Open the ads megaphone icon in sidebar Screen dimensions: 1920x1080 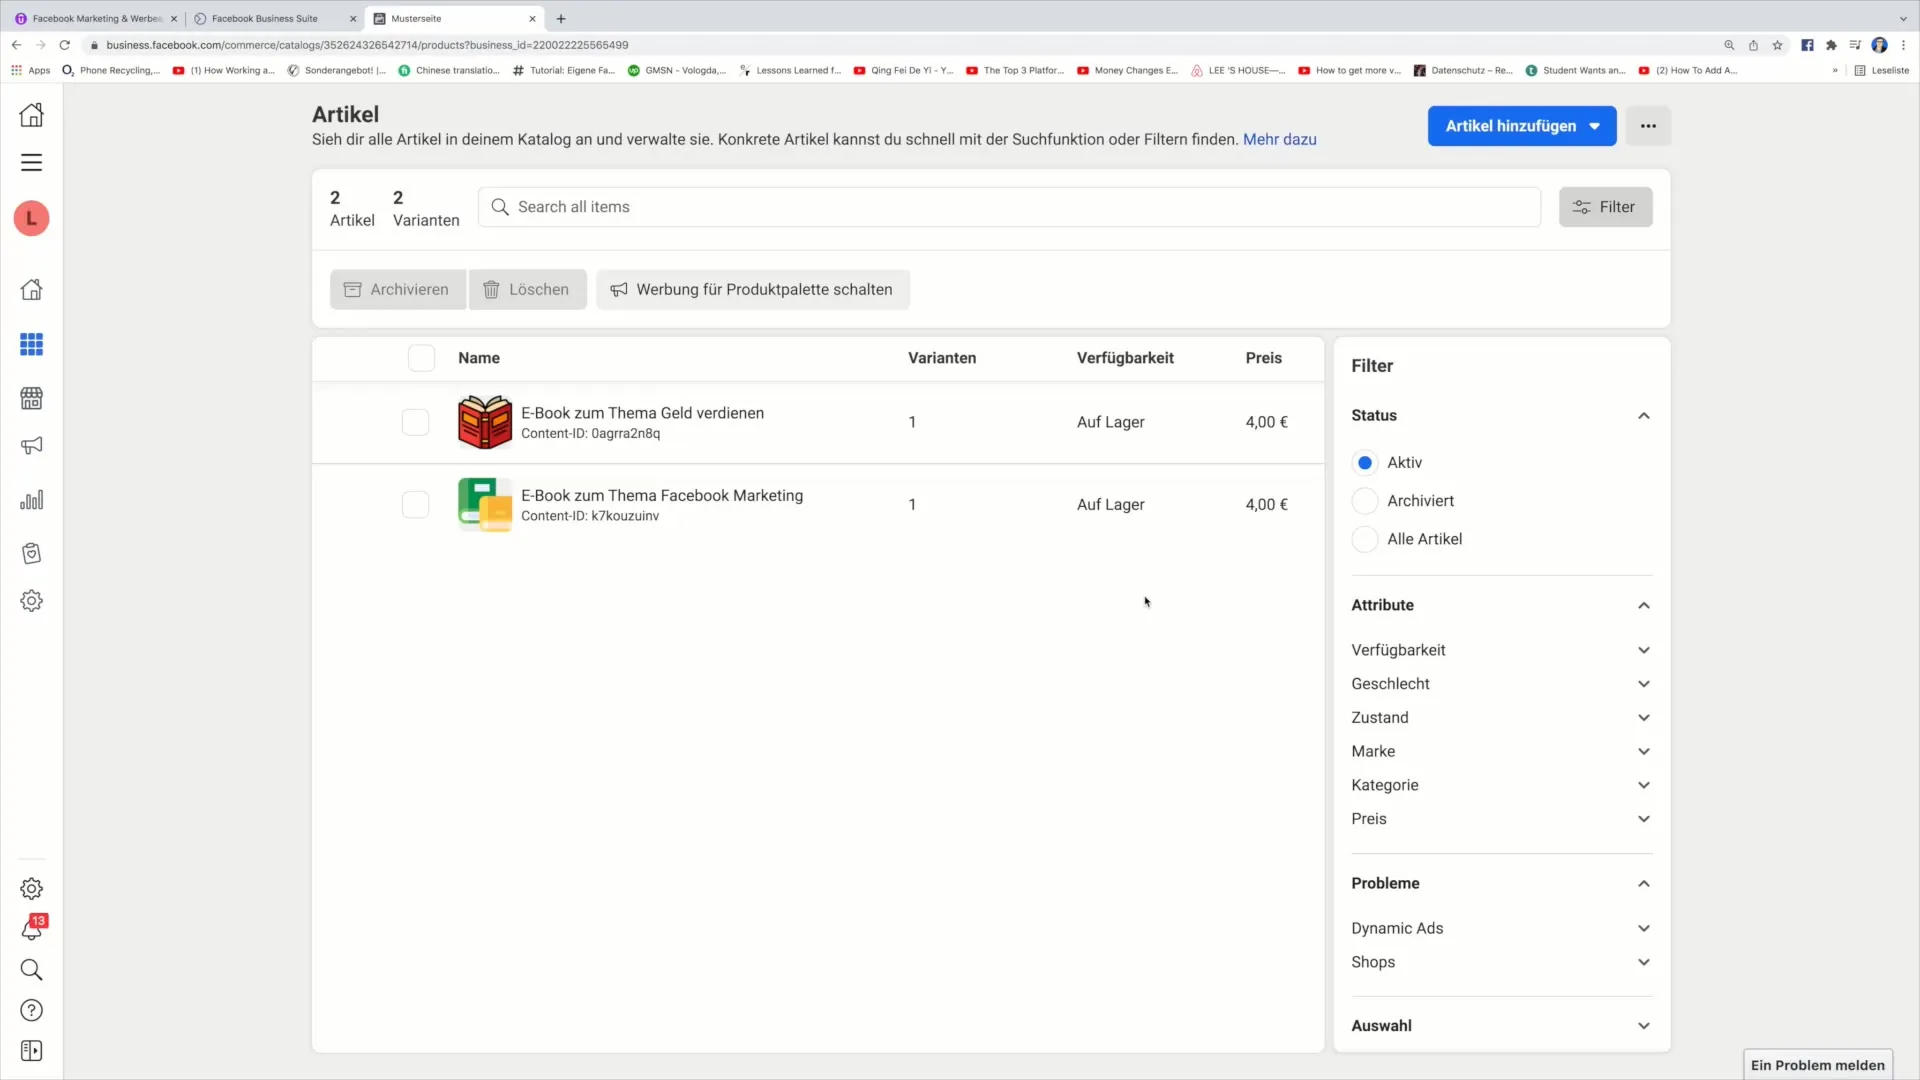(x=31, y=446)
